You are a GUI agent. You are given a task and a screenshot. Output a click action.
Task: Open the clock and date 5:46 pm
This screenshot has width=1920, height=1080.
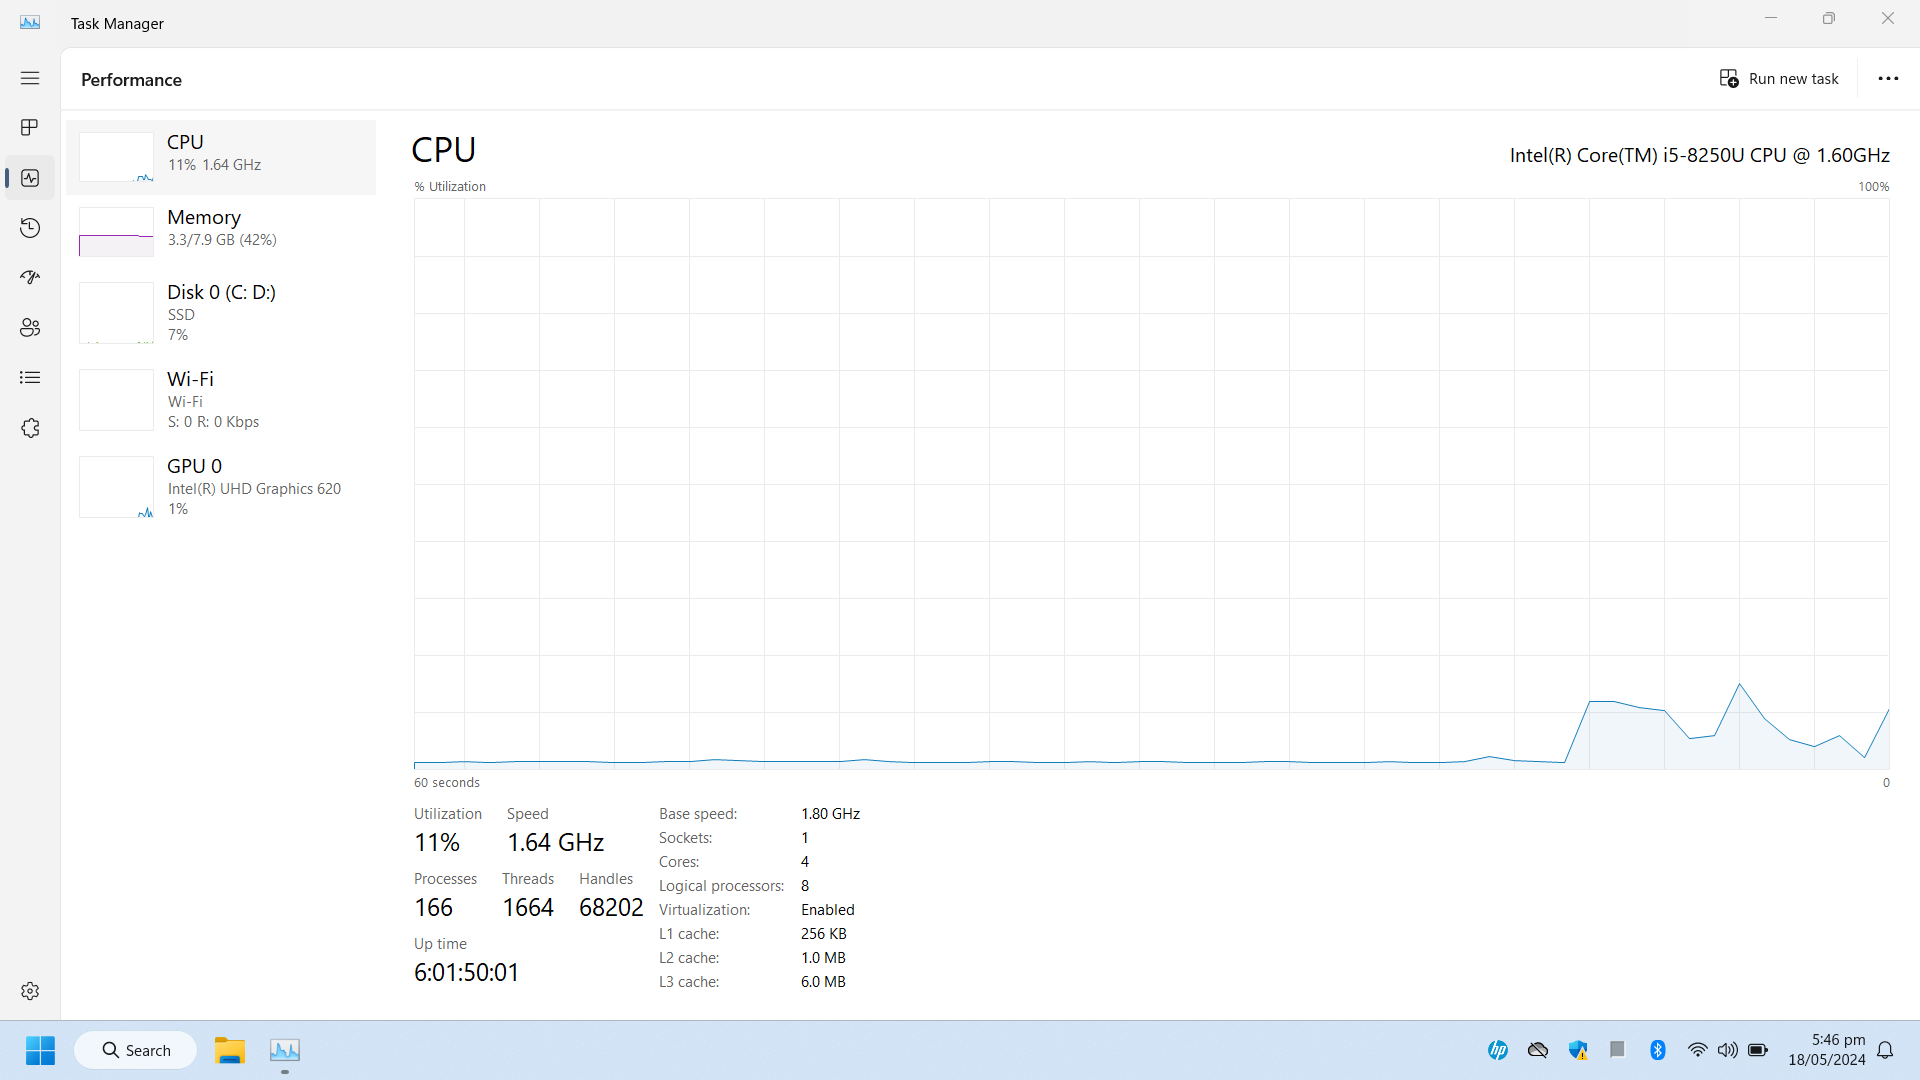pyautogui.click(x=1826, y=1050)
